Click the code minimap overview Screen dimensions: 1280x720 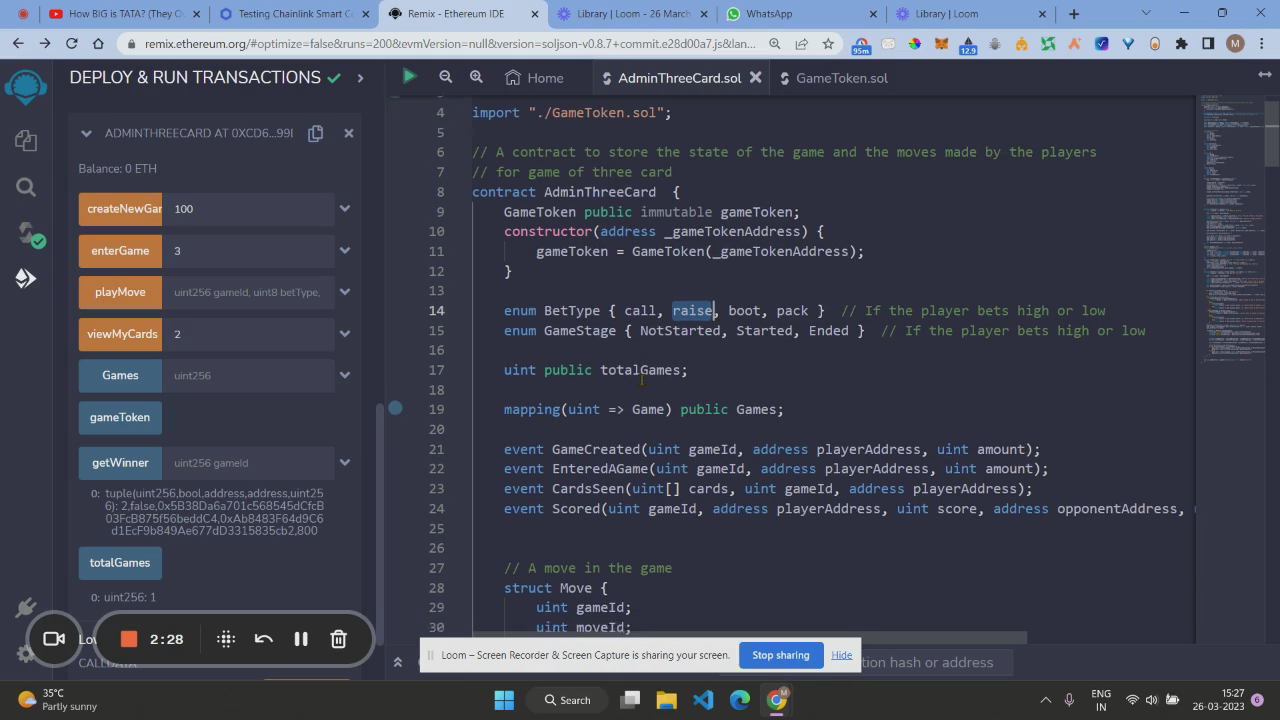(x=1232, y=230)
